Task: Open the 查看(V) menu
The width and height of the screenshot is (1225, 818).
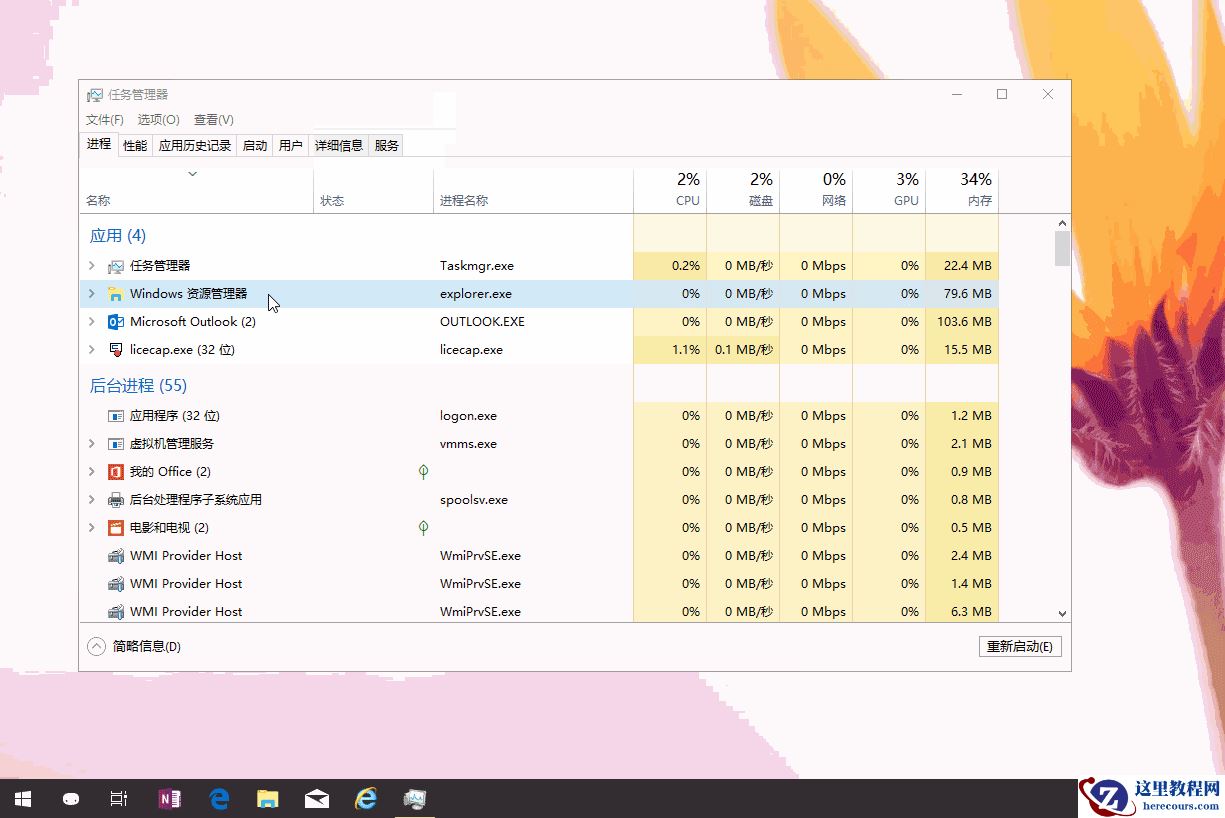Action: coord(212,119)
